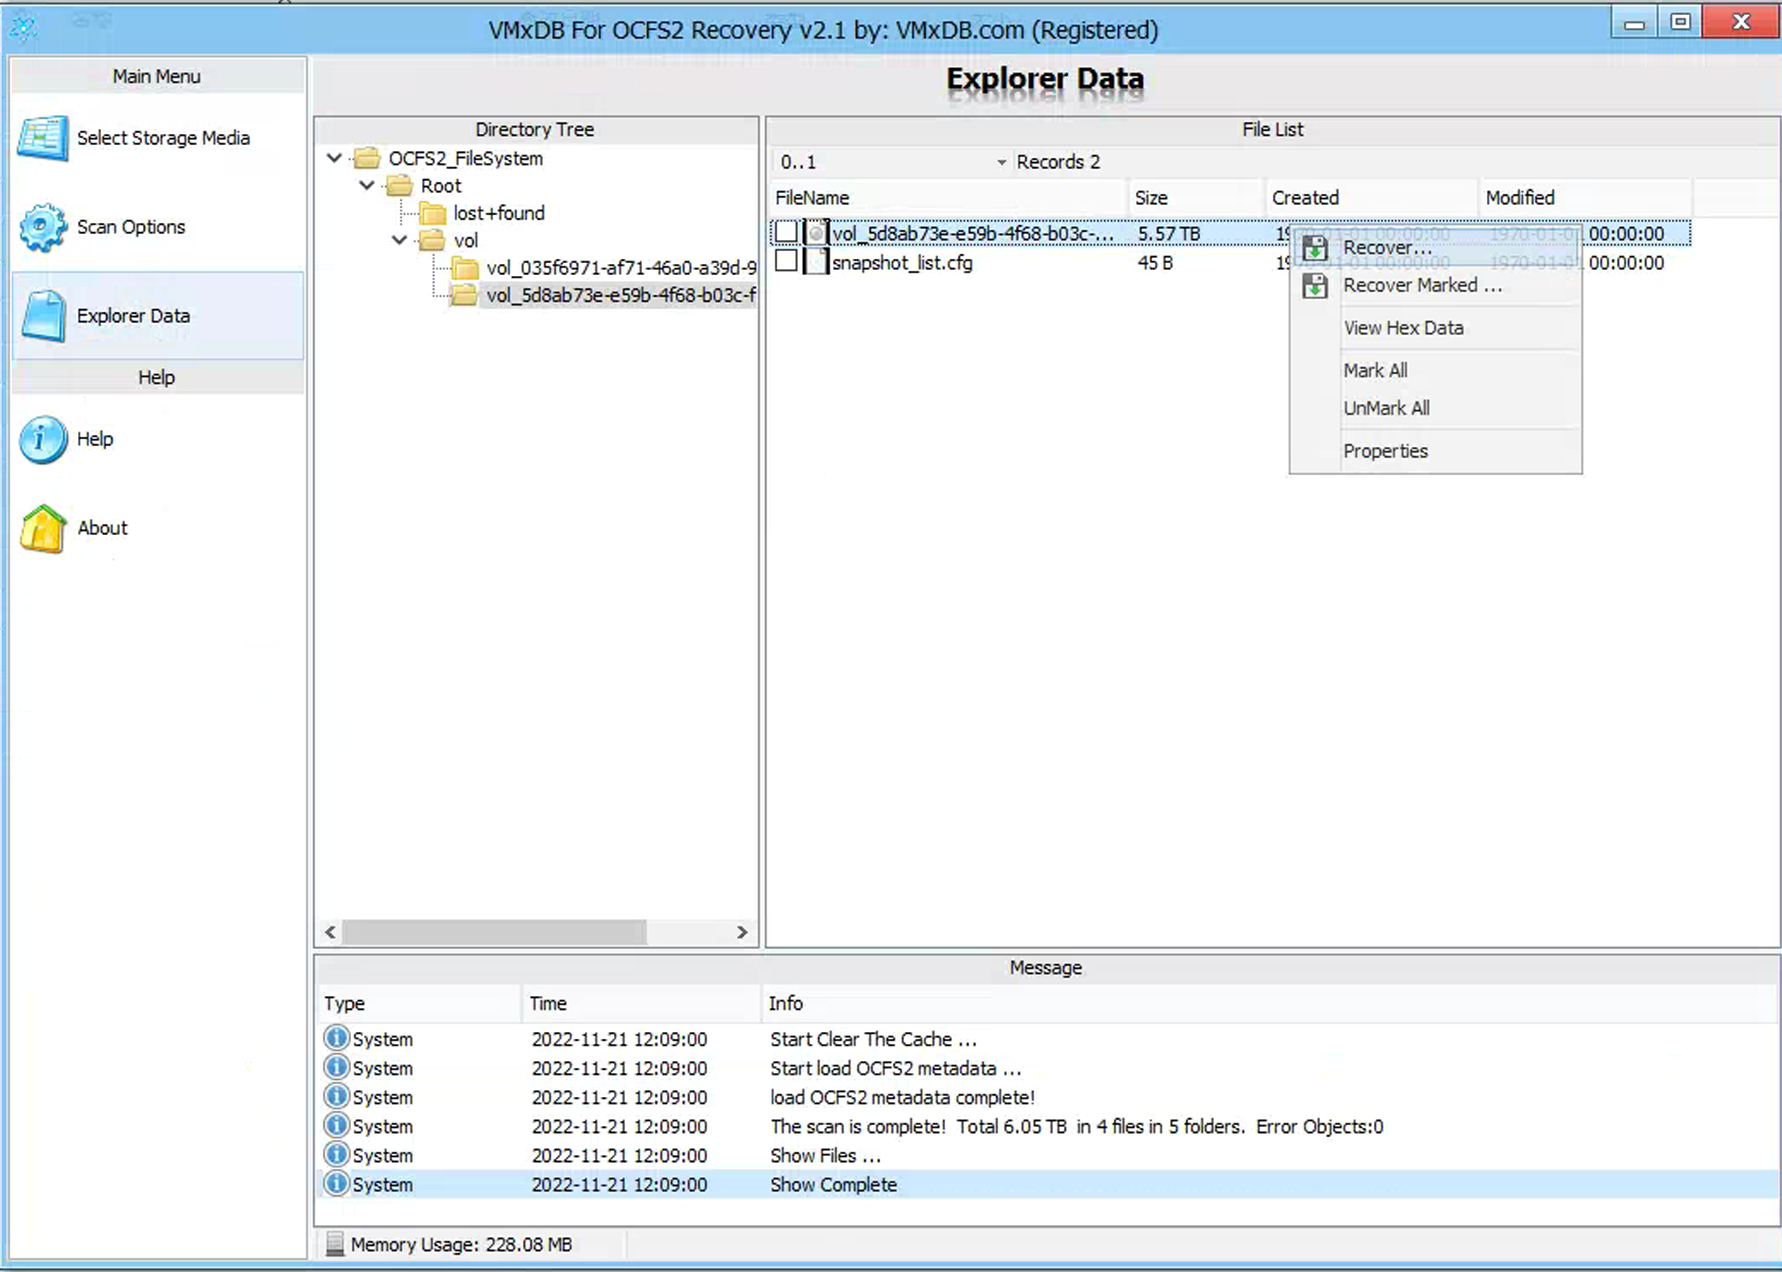
Task: Click the application logo in title bar
Action: (23, 27)
